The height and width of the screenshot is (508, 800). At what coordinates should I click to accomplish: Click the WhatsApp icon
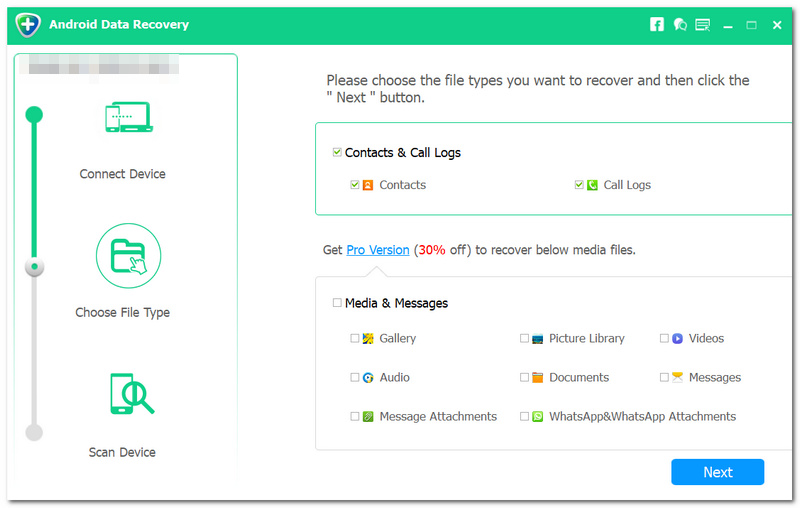pyautogui.click(x=537, y=417)
